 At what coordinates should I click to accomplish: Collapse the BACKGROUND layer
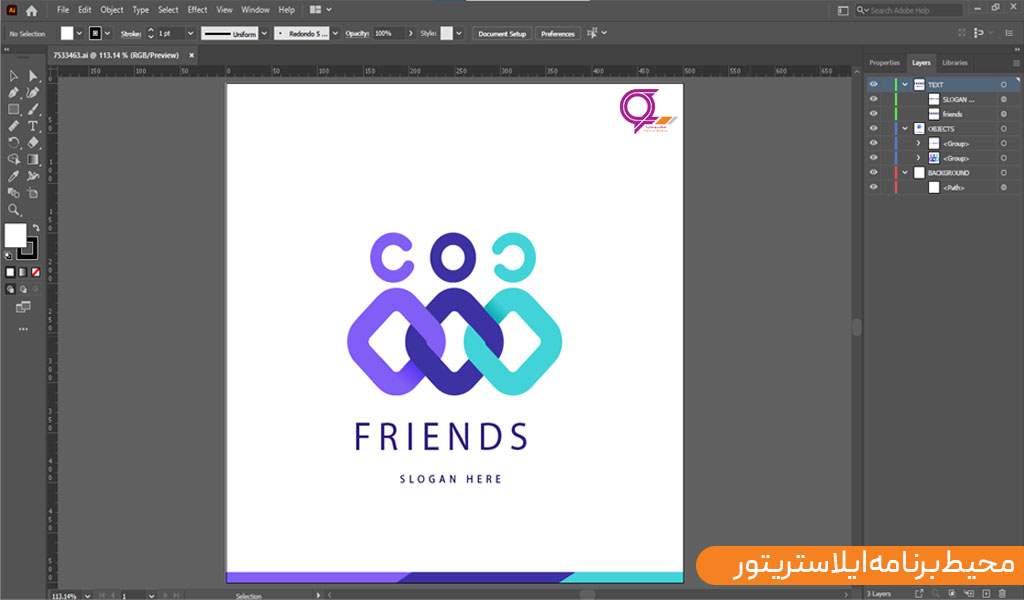pos(905,172)
